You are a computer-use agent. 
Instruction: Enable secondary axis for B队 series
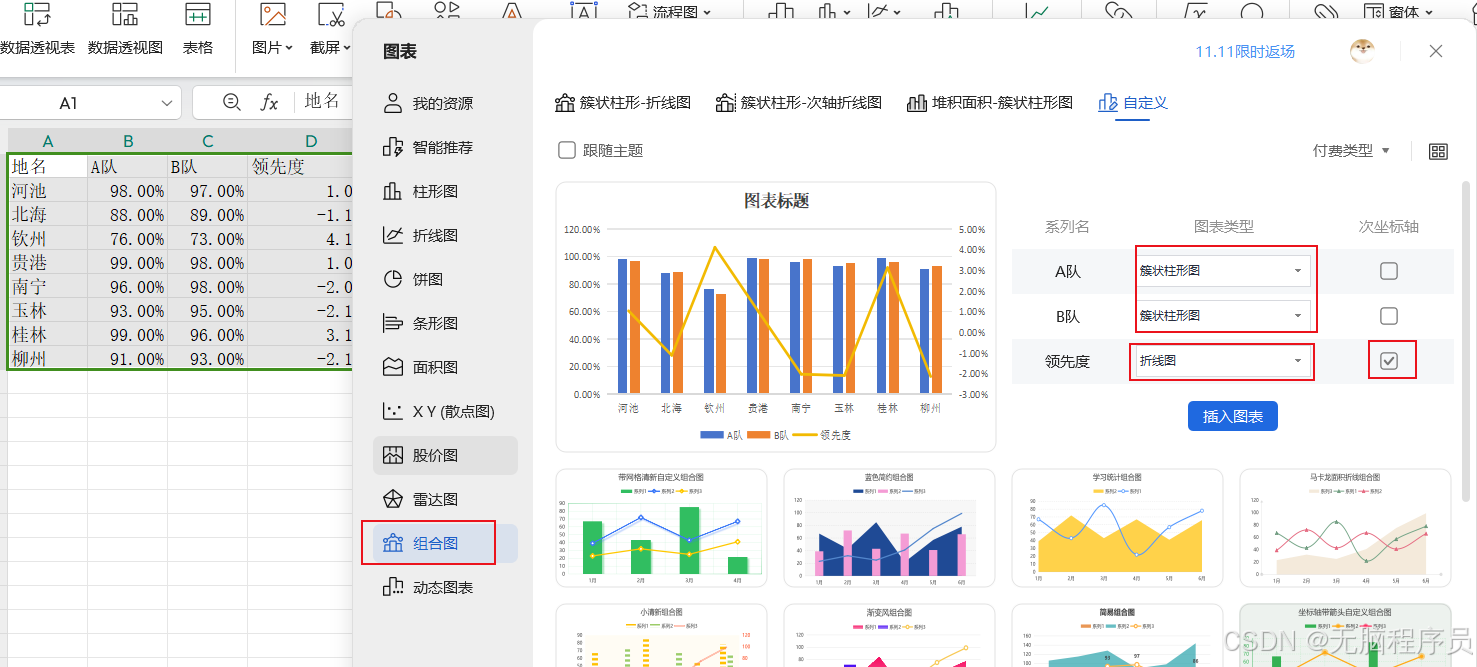(x=1389, y=316)
